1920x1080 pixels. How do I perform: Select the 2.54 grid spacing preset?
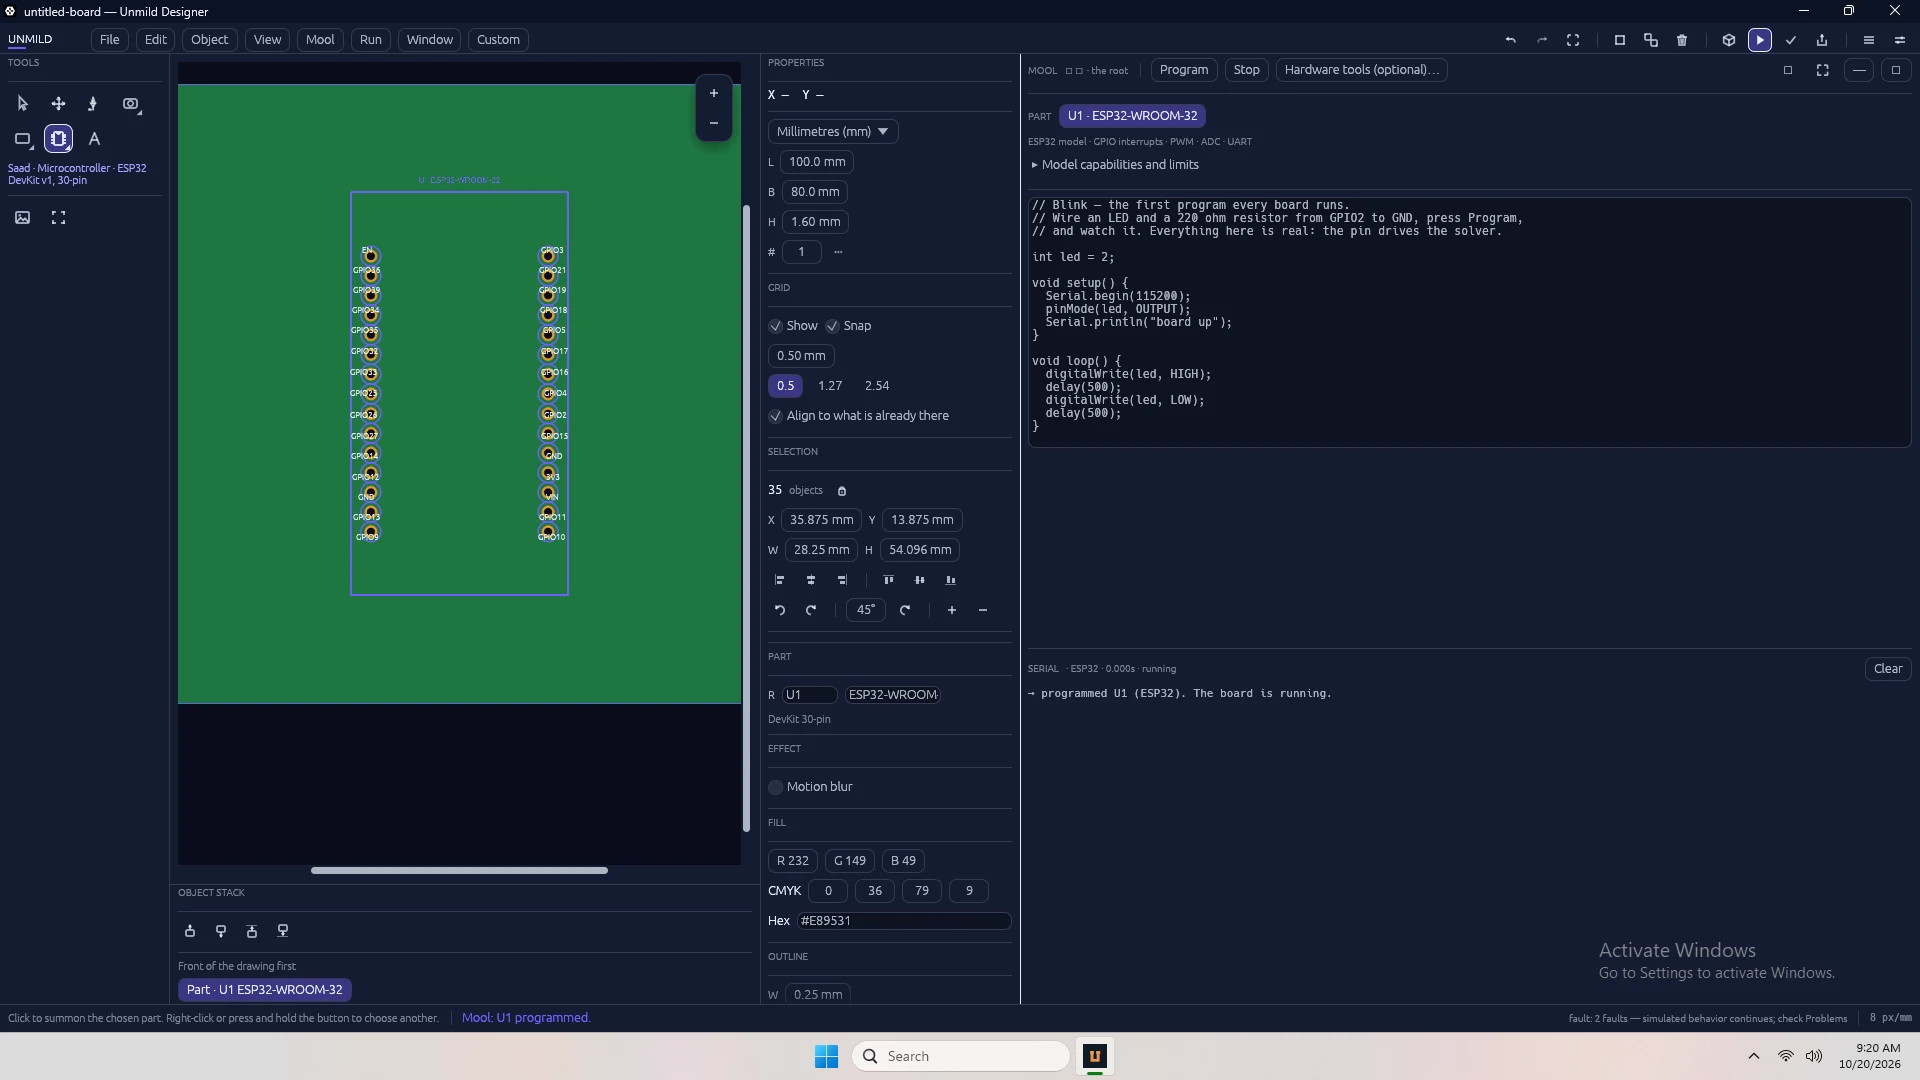coord(877,386)
